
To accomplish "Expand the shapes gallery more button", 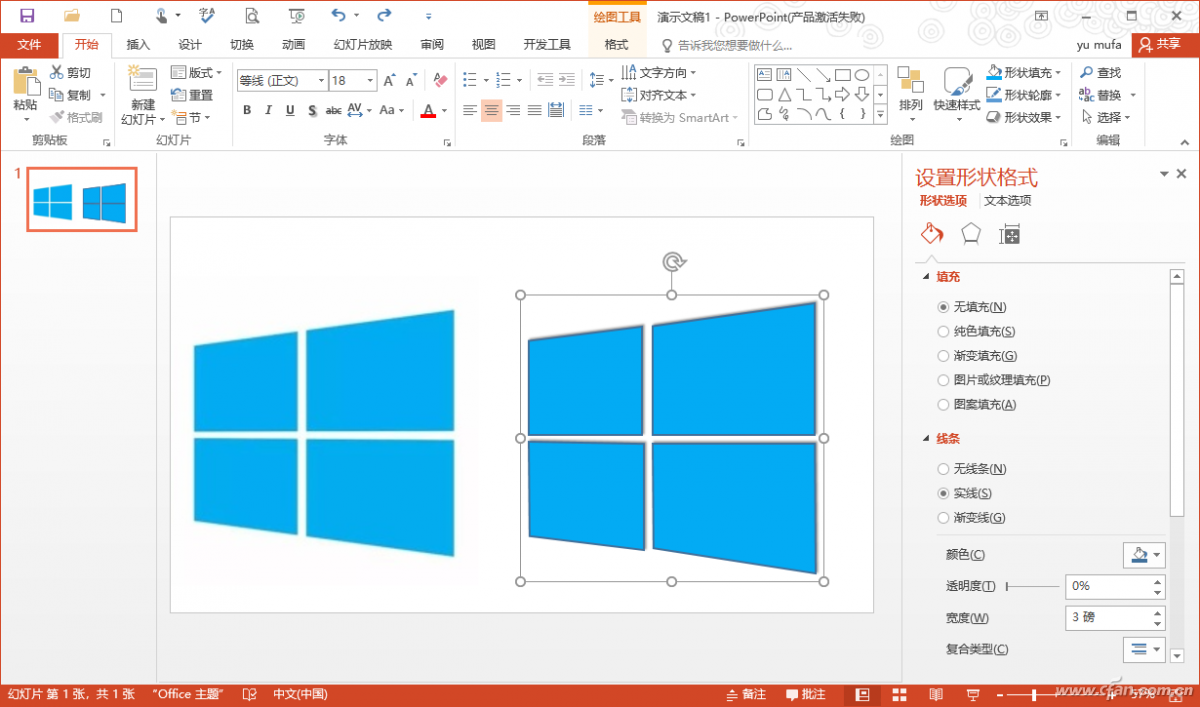I will point(881,115).
